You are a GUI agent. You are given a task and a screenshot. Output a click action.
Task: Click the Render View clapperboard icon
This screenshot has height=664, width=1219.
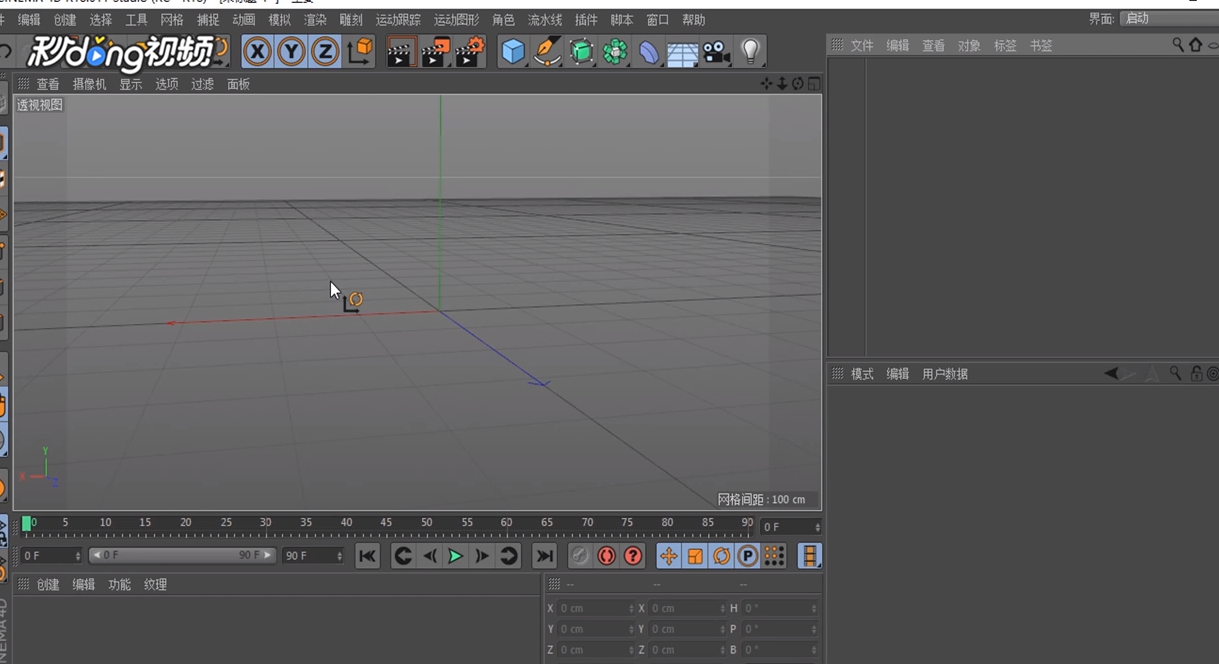401,52
